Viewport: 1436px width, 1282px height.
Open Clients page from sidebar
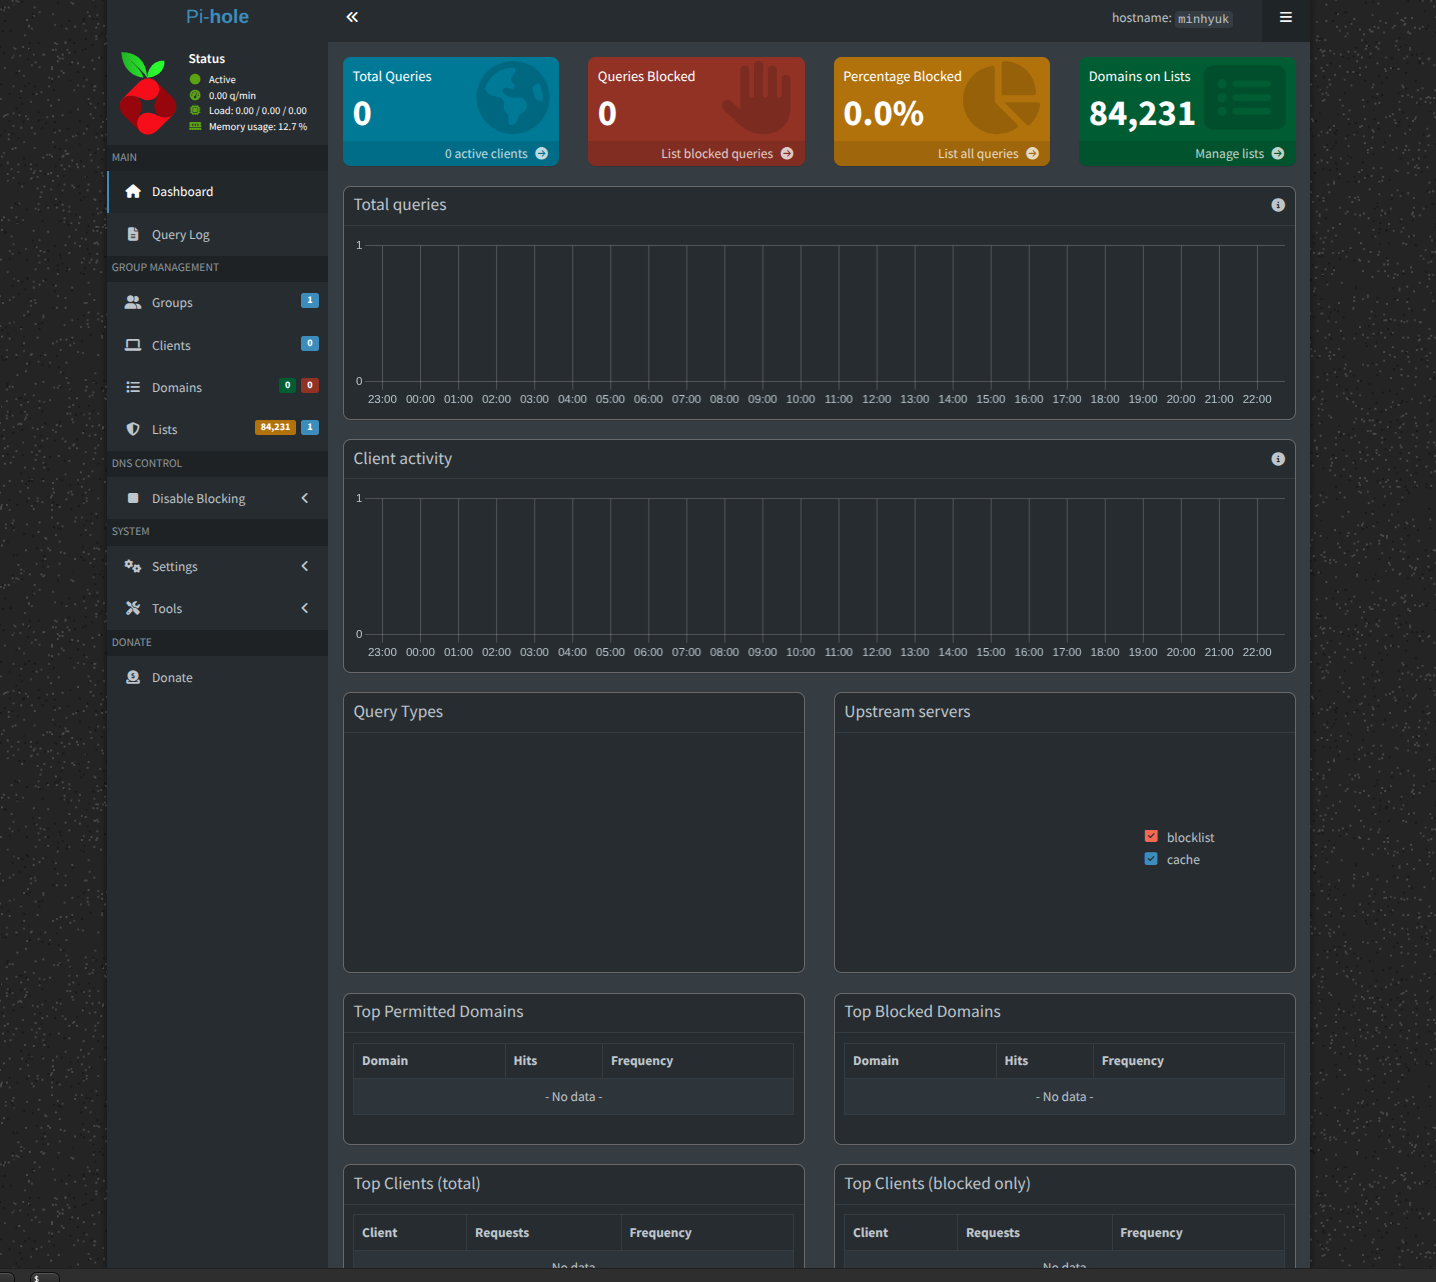click(218, 345)
